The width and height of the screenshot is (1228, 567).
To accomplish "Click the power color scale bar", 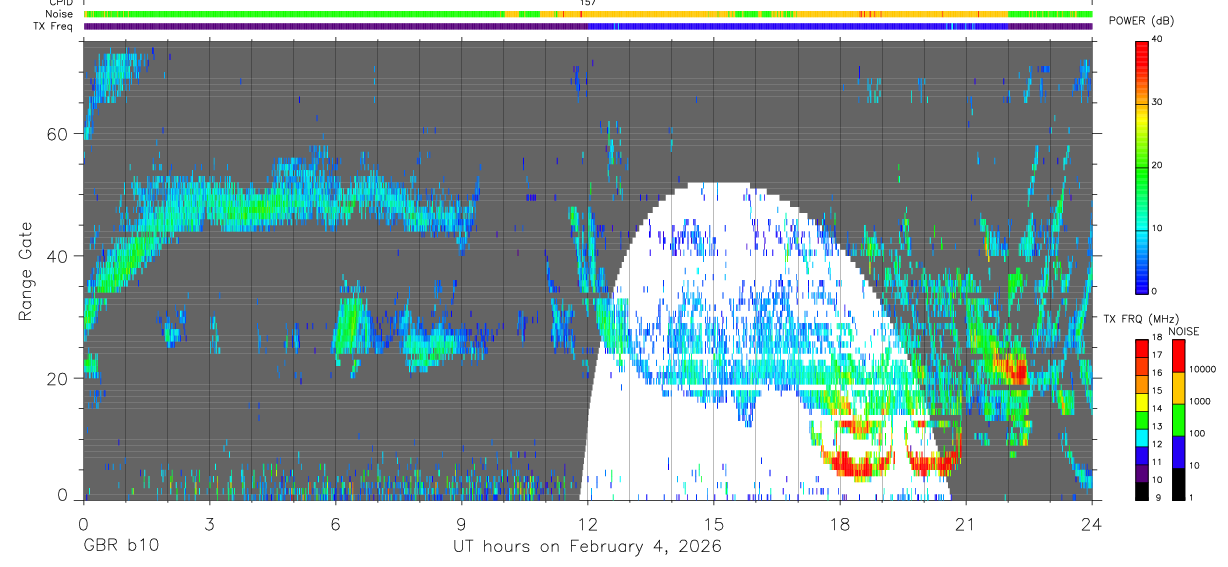I will click(x=1142, y=166).
